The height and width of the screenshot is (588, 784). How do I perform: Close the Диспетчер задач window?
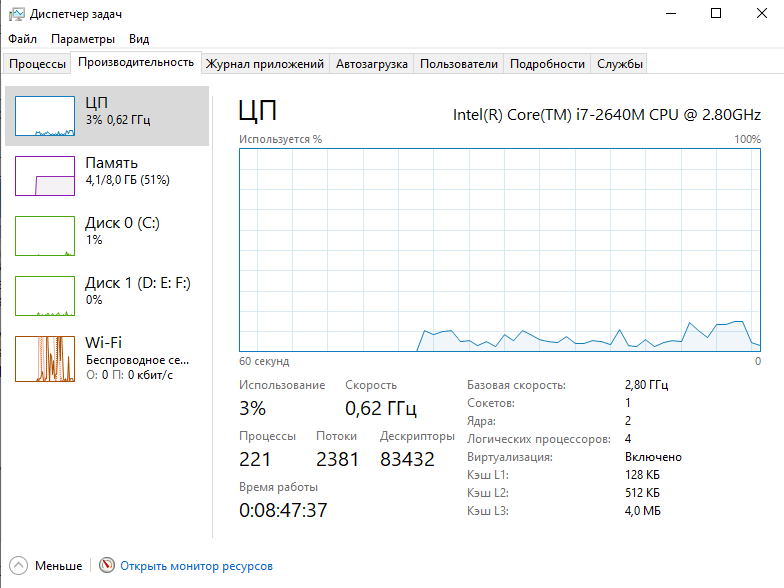coord(762,14)
